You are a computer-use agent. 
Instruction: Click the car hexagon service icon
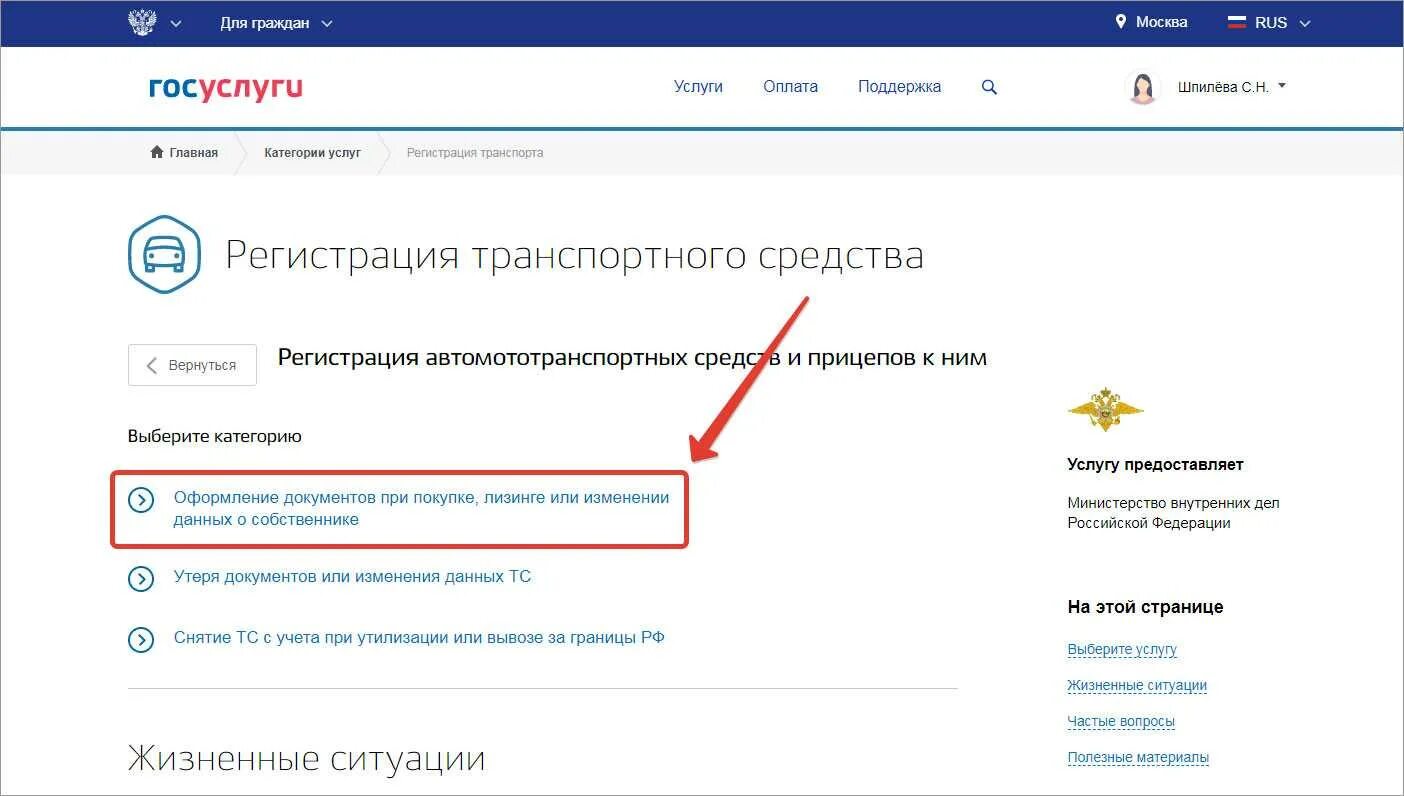click(x=165, y=255)
